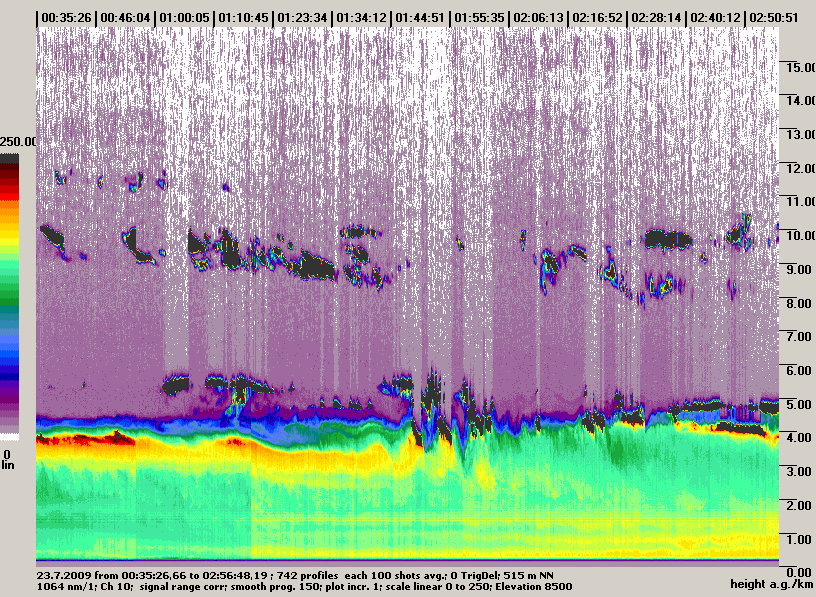Click the '742 profiles' text in the footer
This screenshot has width=816, height=597.
308,576
